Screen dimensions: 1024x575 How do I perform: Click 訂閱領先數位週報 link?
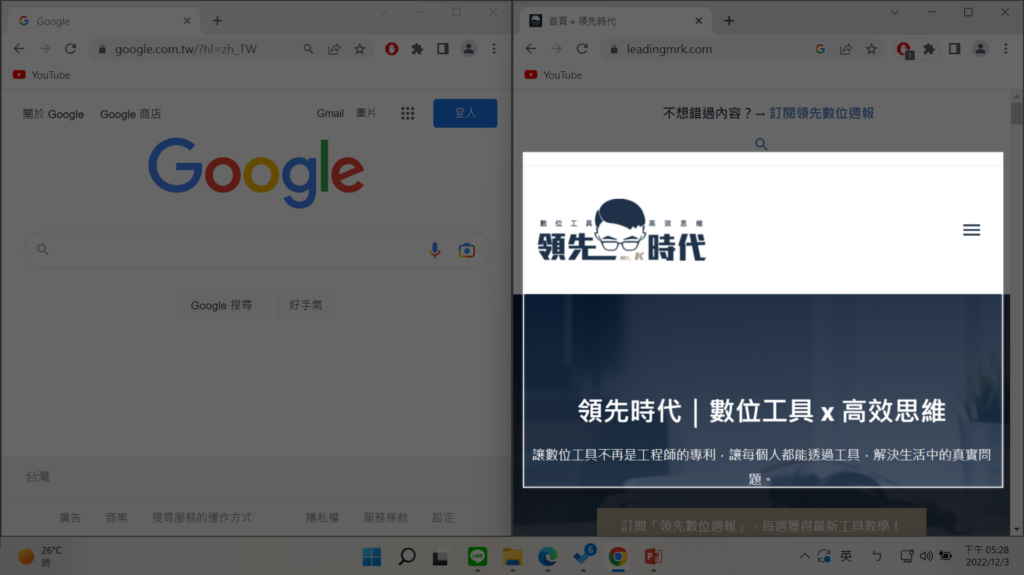click(x=821, y=113)
